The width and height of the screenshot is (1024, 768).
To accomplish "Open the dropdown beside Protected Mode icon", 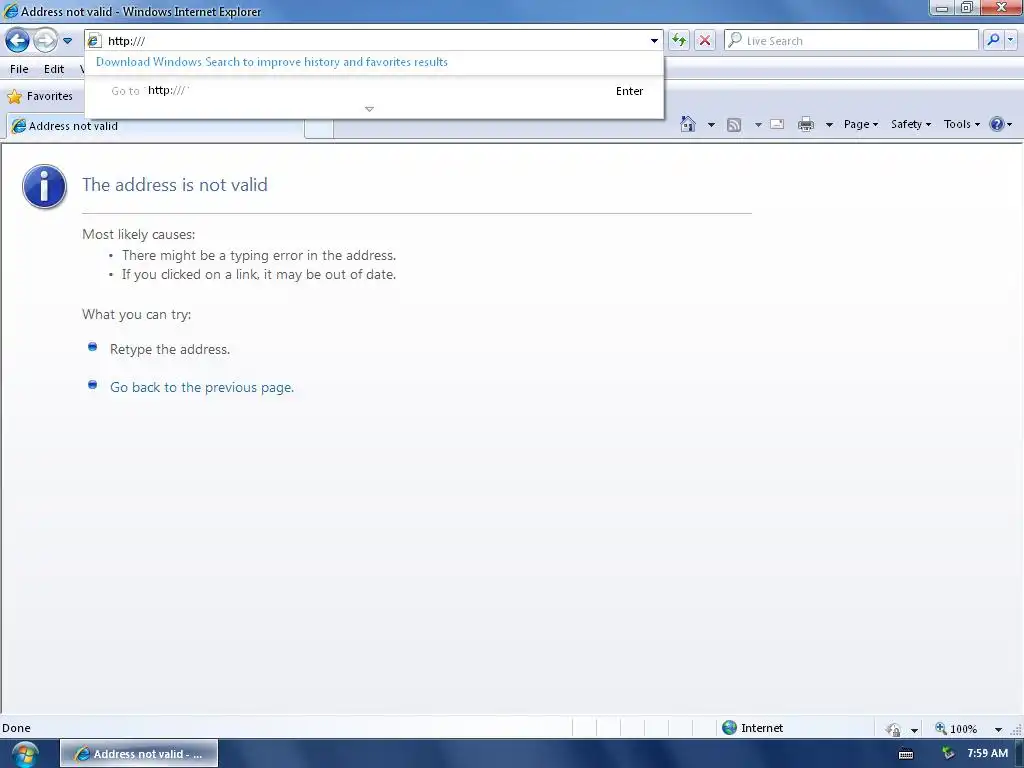I will coord(914,729).
